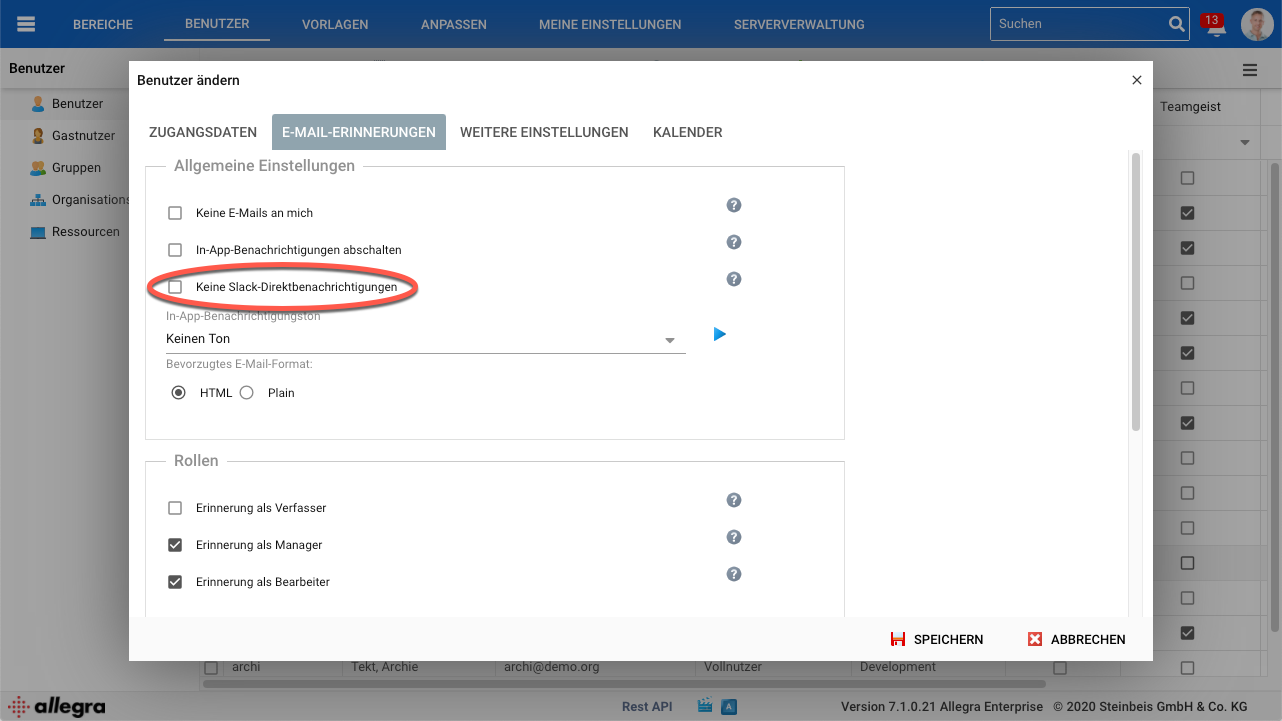Switch to the Zugangsdaten tab
Image resolution: width=1282 pixels, height=721 pixels.
pos(203,132)
